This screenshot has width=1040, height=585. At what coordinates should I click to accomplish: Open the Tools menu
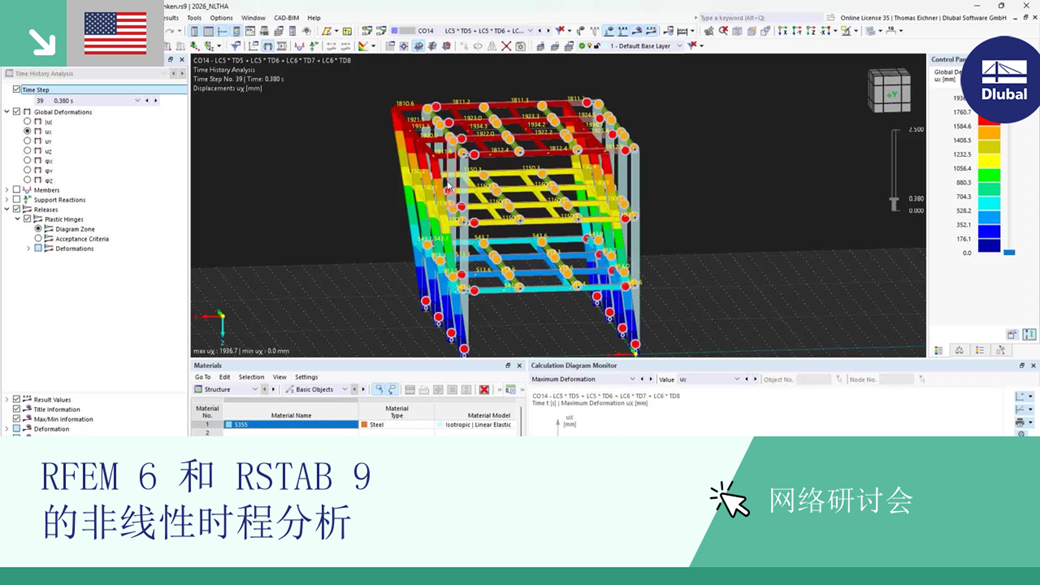194,18
